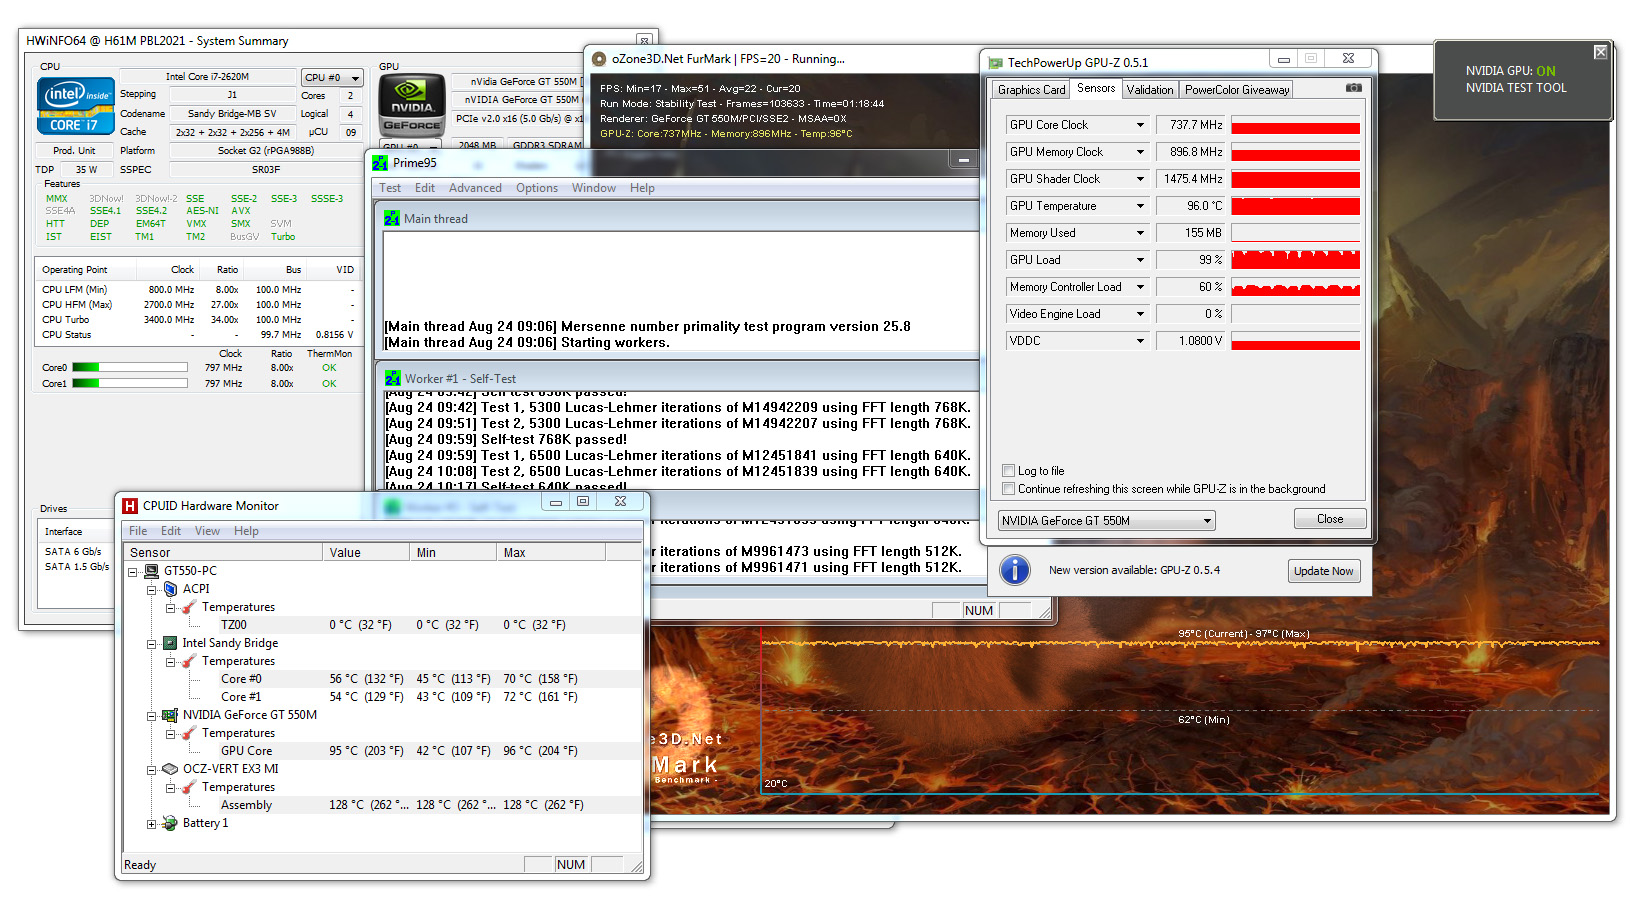Select the Assembly temperature row
Screen dimensions: 1634x922
383,805
